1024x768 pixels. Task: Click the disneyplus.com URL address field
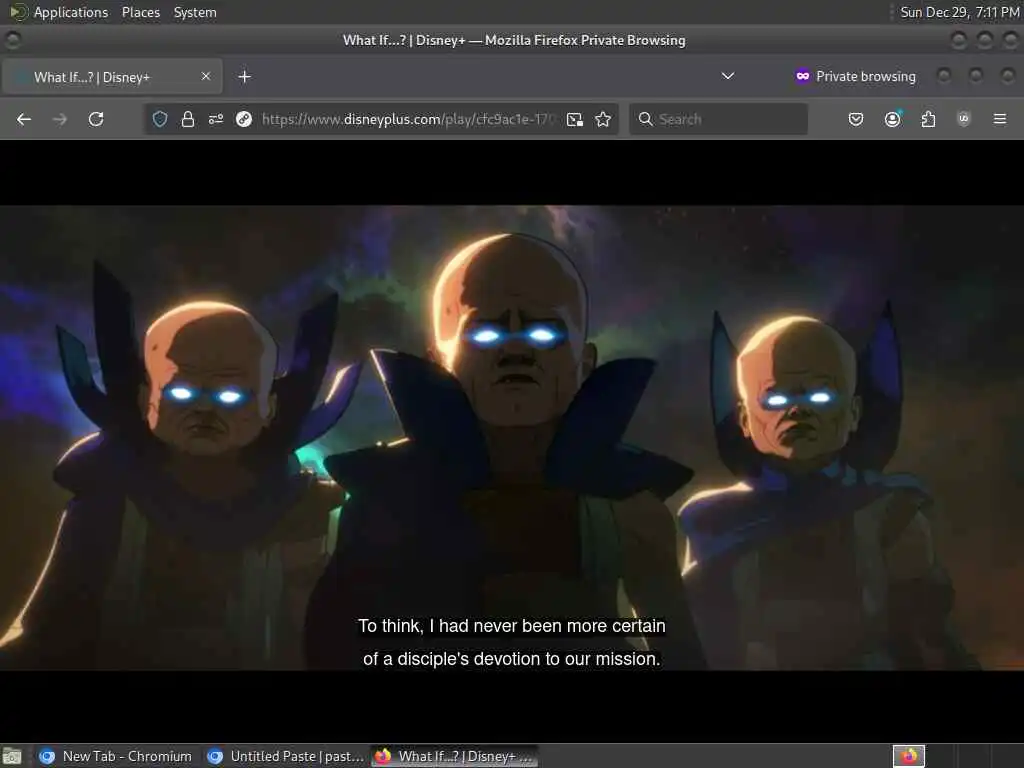(x=408, y=119)
